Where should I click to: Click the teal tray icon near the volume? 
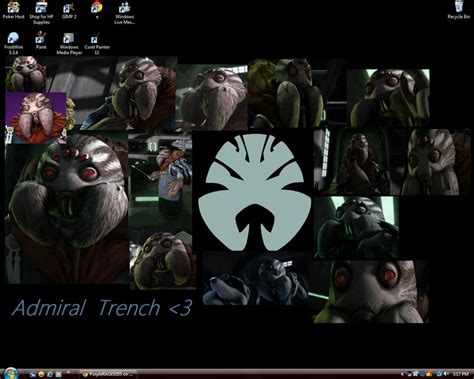(x=439, y=374)
